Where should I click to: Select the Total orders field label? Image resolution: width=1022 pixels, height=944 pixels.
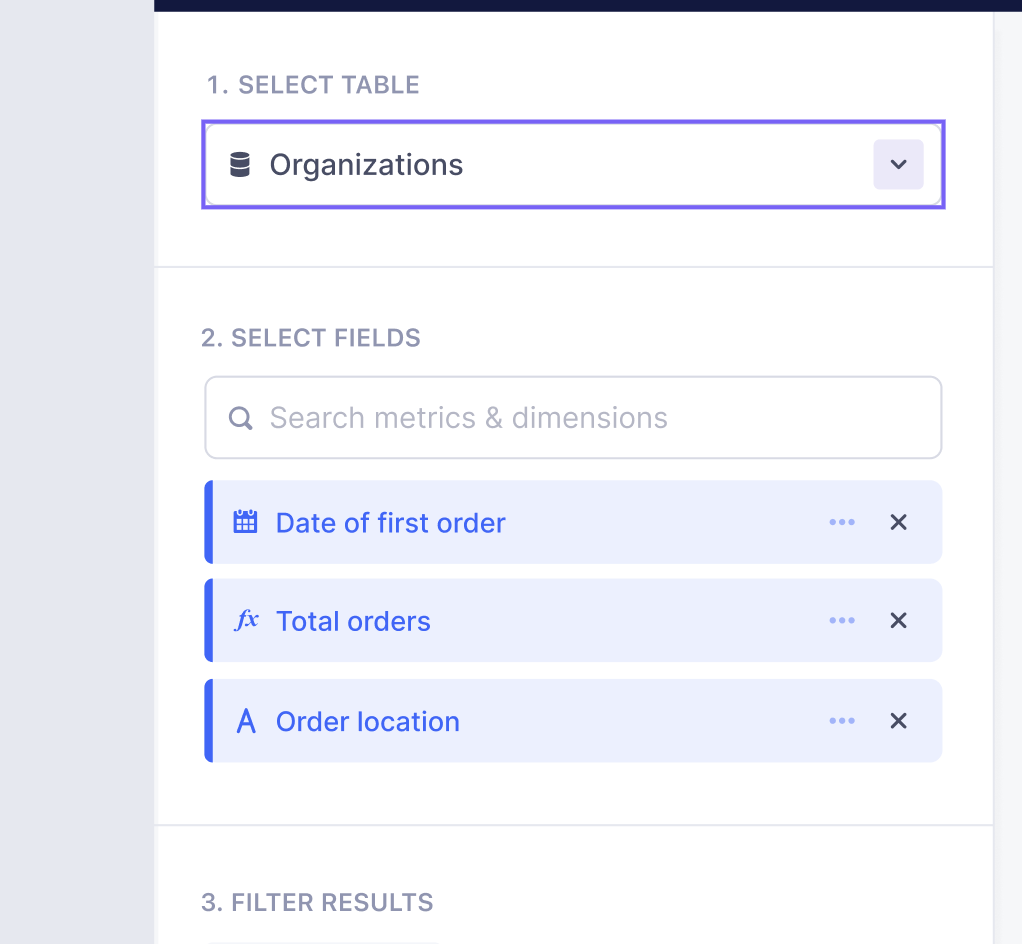[x=353, y=620]
